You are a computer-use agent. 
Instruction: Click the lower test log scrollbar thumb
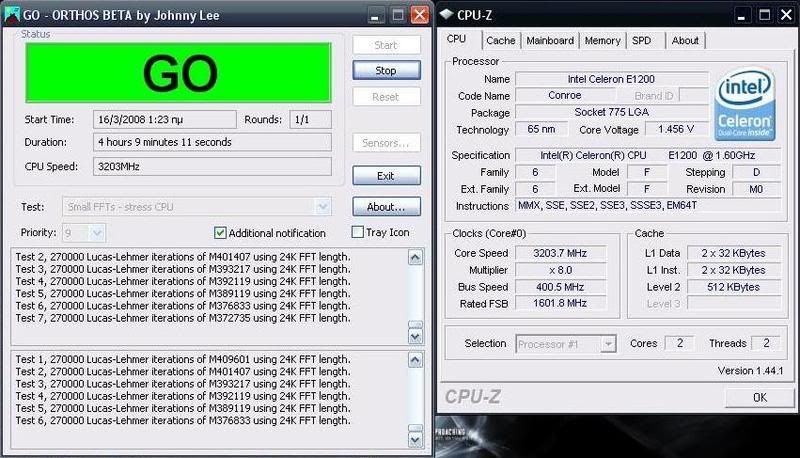coord(415,428)
